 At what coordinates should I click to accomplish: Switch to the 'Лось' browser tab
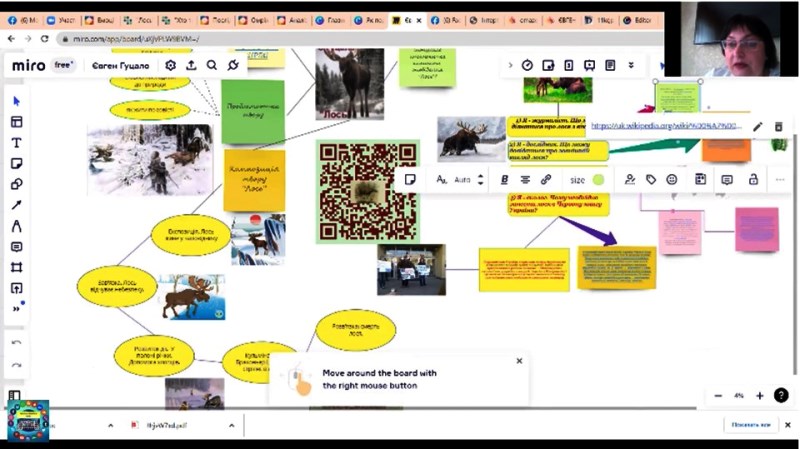tap(139, 20)
